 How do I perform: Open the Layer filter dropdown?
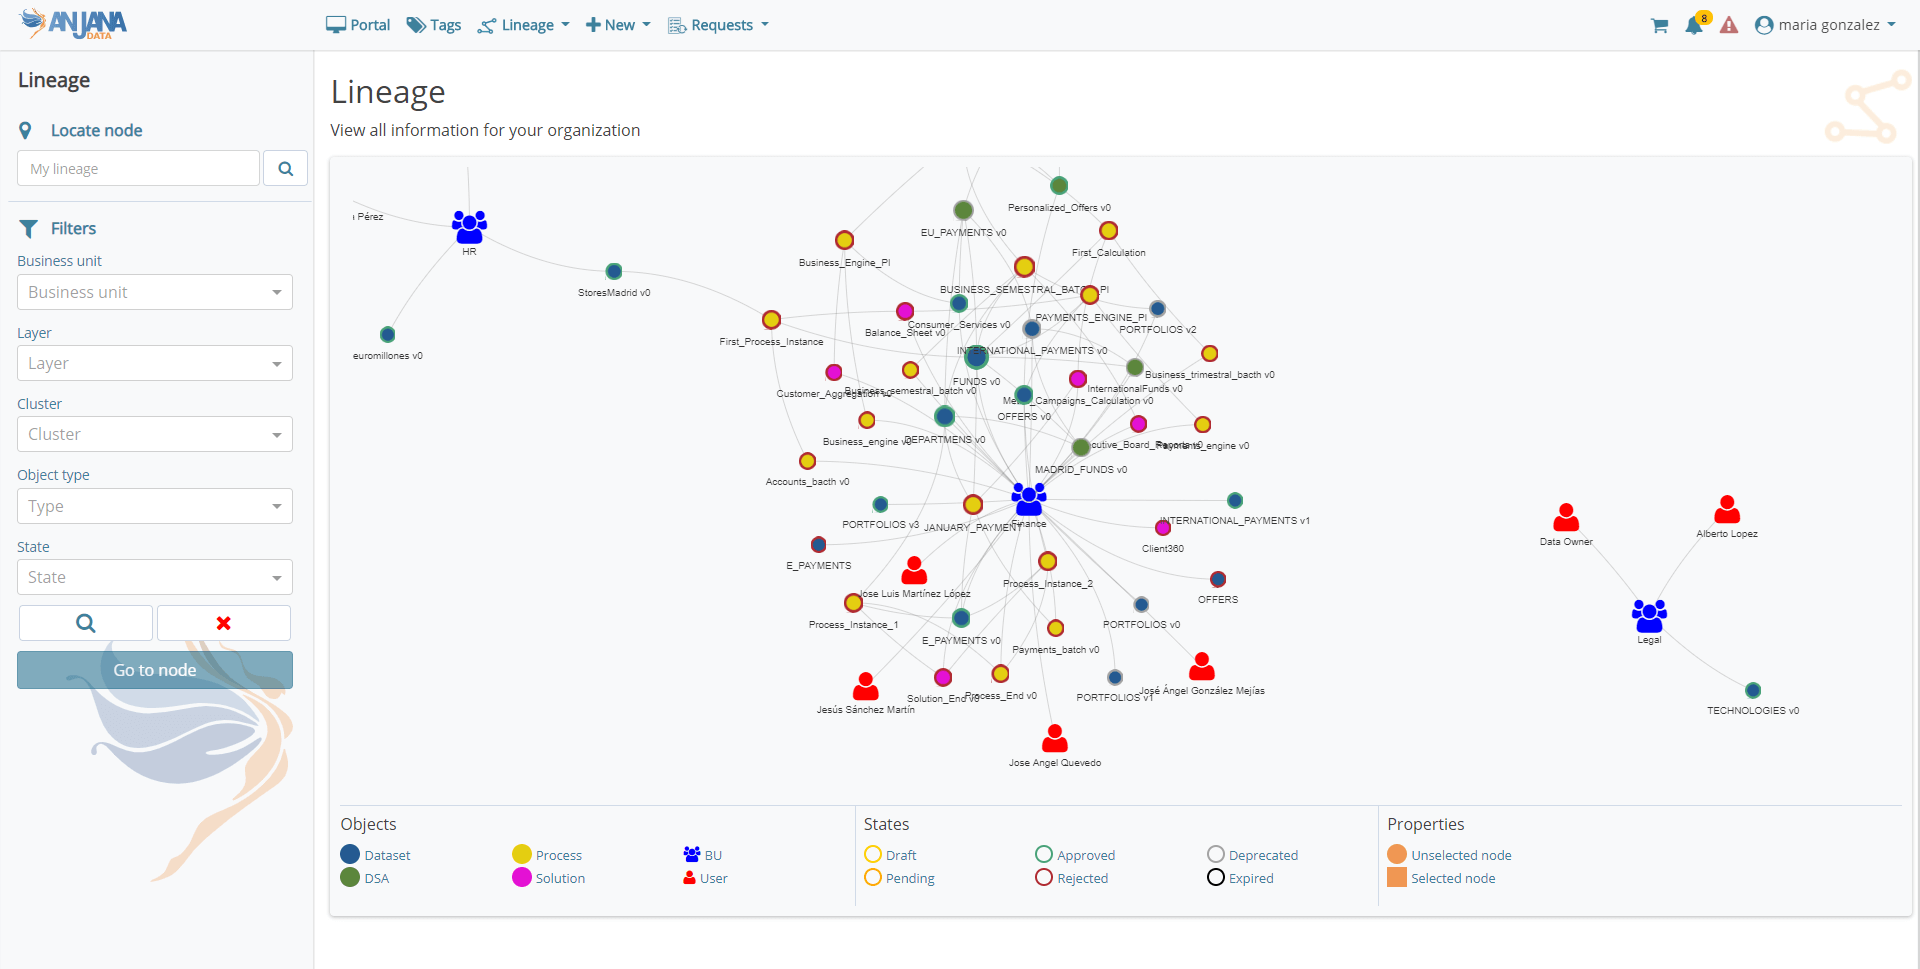coord(155,363)
